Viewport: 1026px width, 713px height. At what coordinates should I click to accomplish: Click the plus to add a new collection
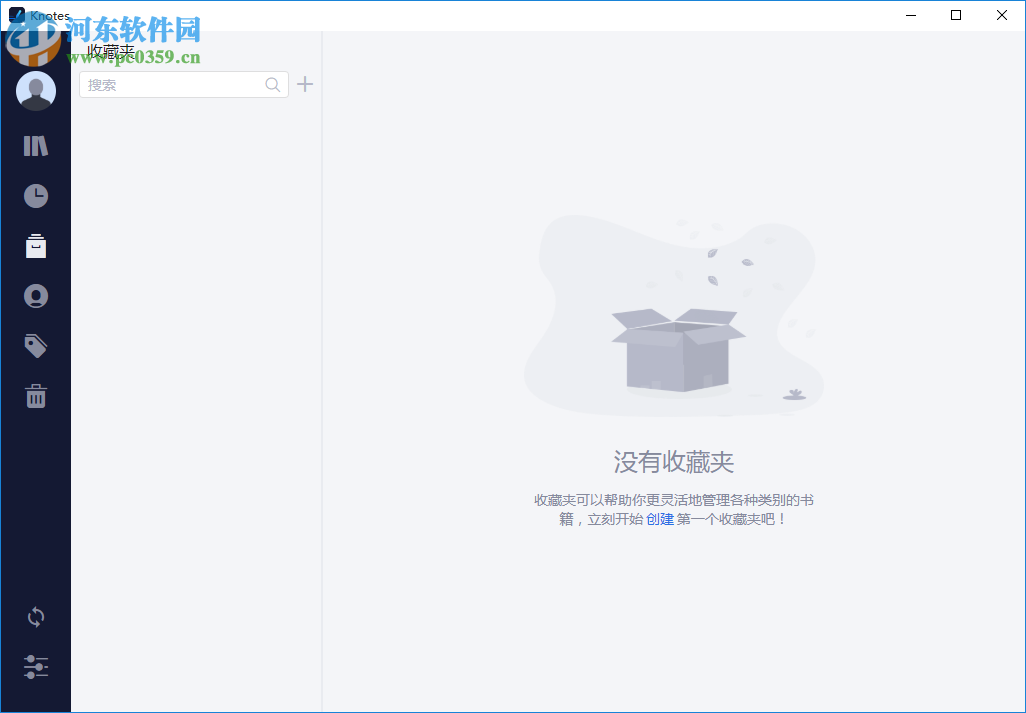[305, 84]
